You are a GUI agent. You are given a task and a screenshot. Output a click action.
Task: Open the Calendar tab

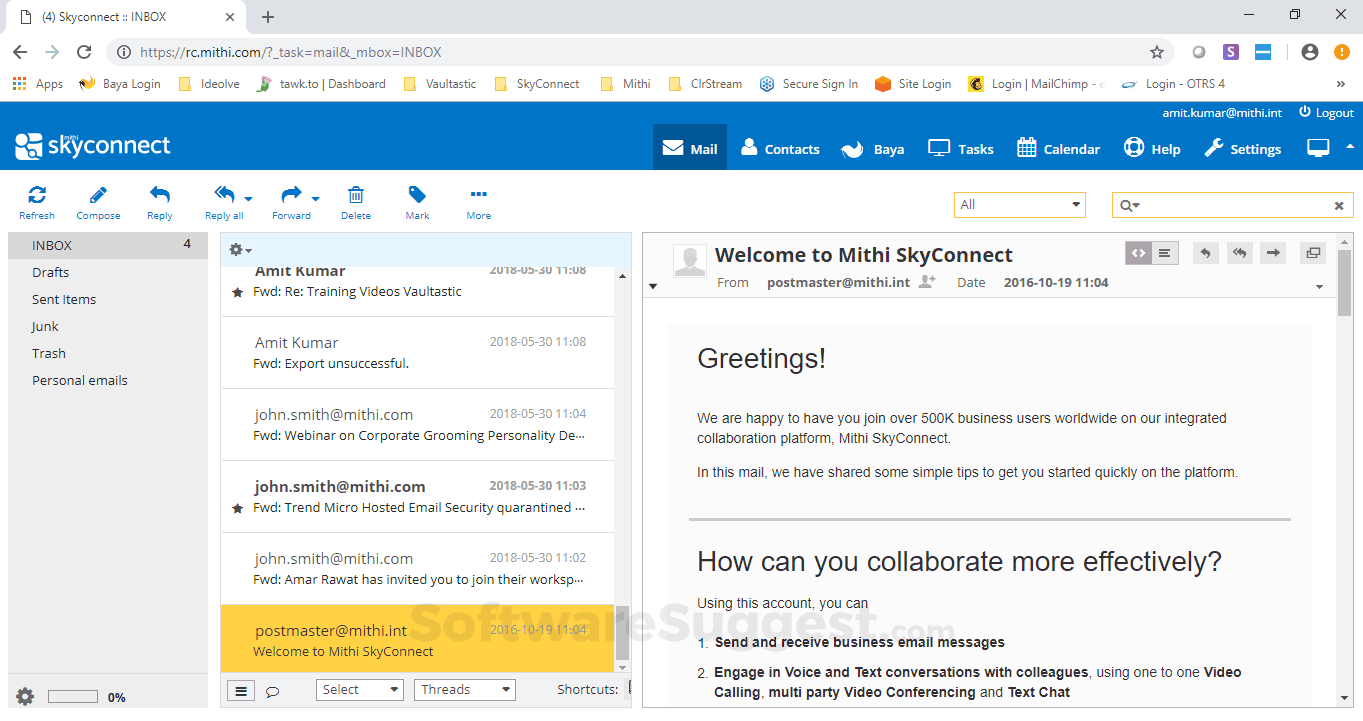(x=1058, y=149)
